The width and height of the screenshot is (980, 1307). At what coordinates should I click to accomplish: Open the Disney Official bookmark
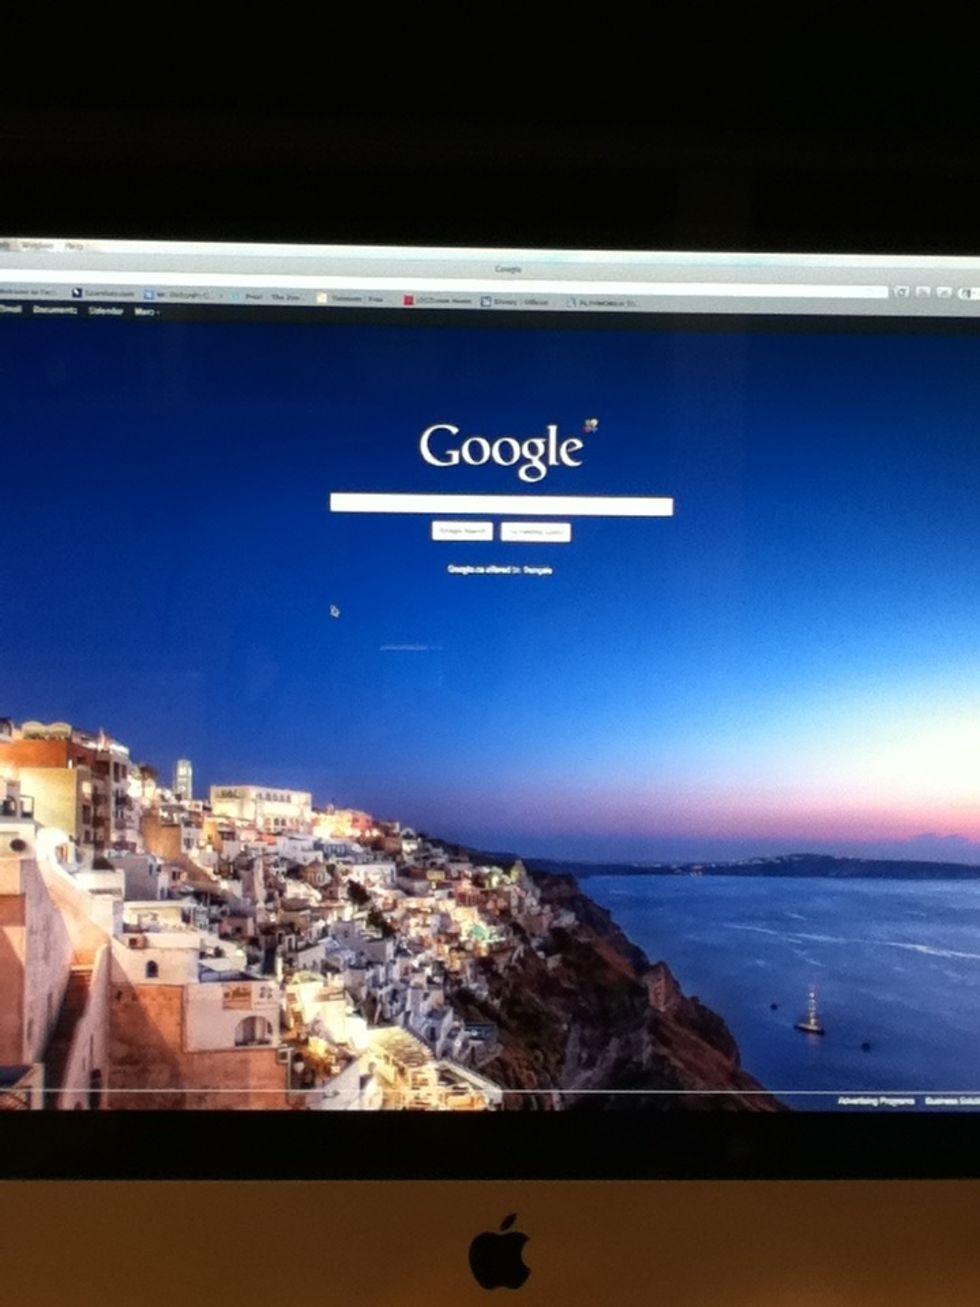(x=516, y=301)
